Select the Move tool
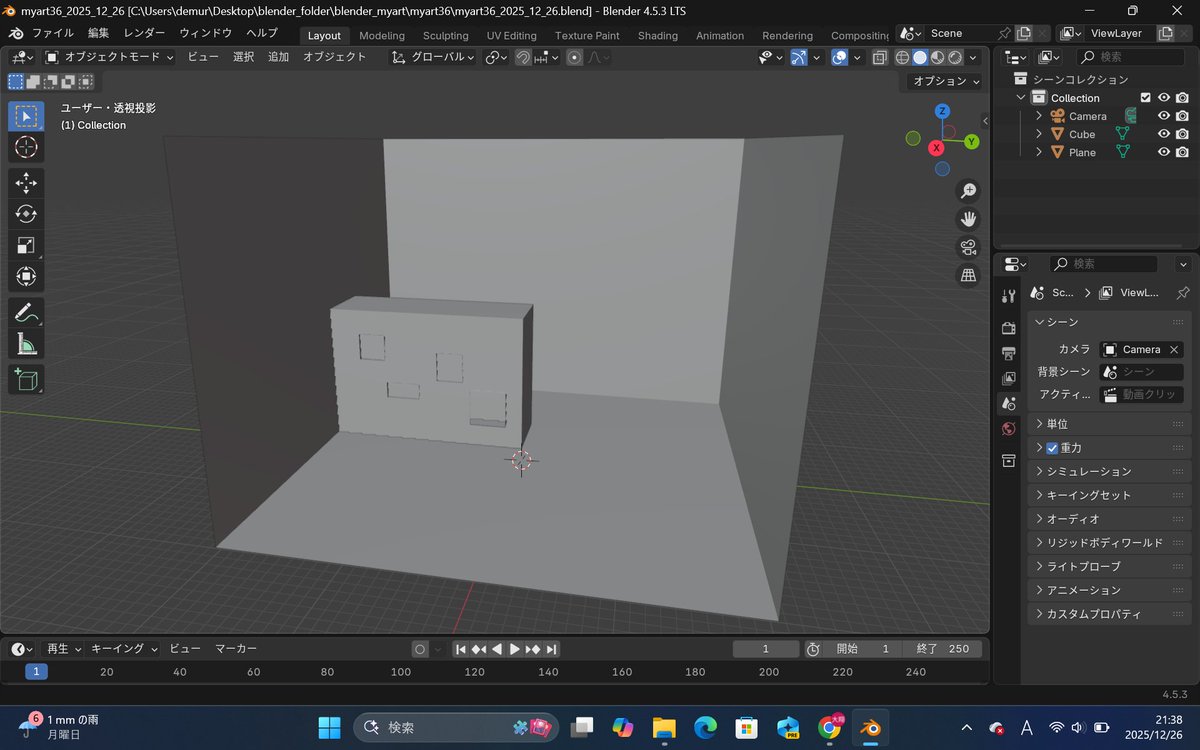This screenshot has width=1200, height=750. [x=26, y=182]
